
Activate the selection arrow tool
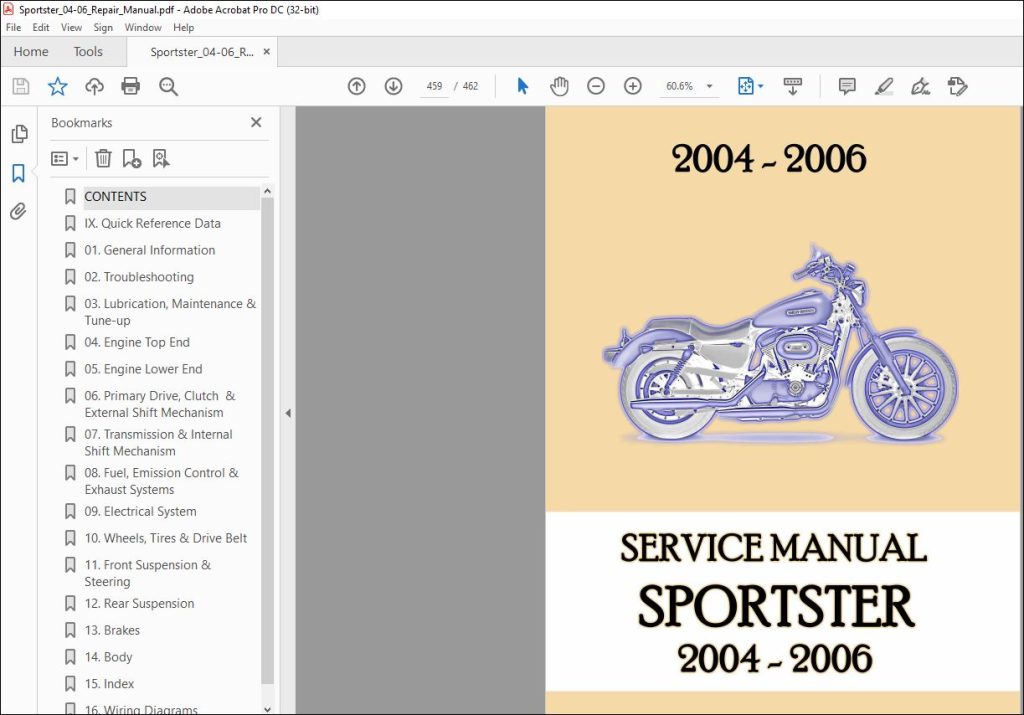[522, 86]
